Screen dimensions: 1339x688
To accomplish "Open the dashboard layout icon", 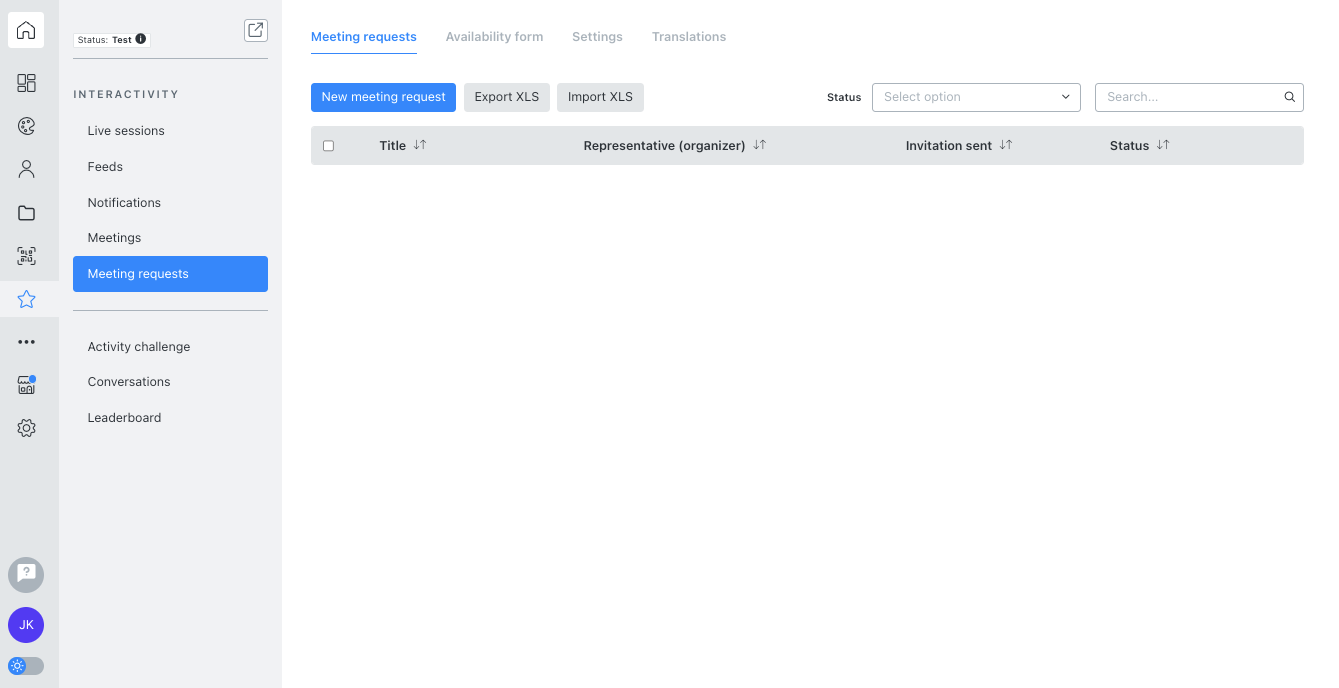I will [x=26, y=83].
